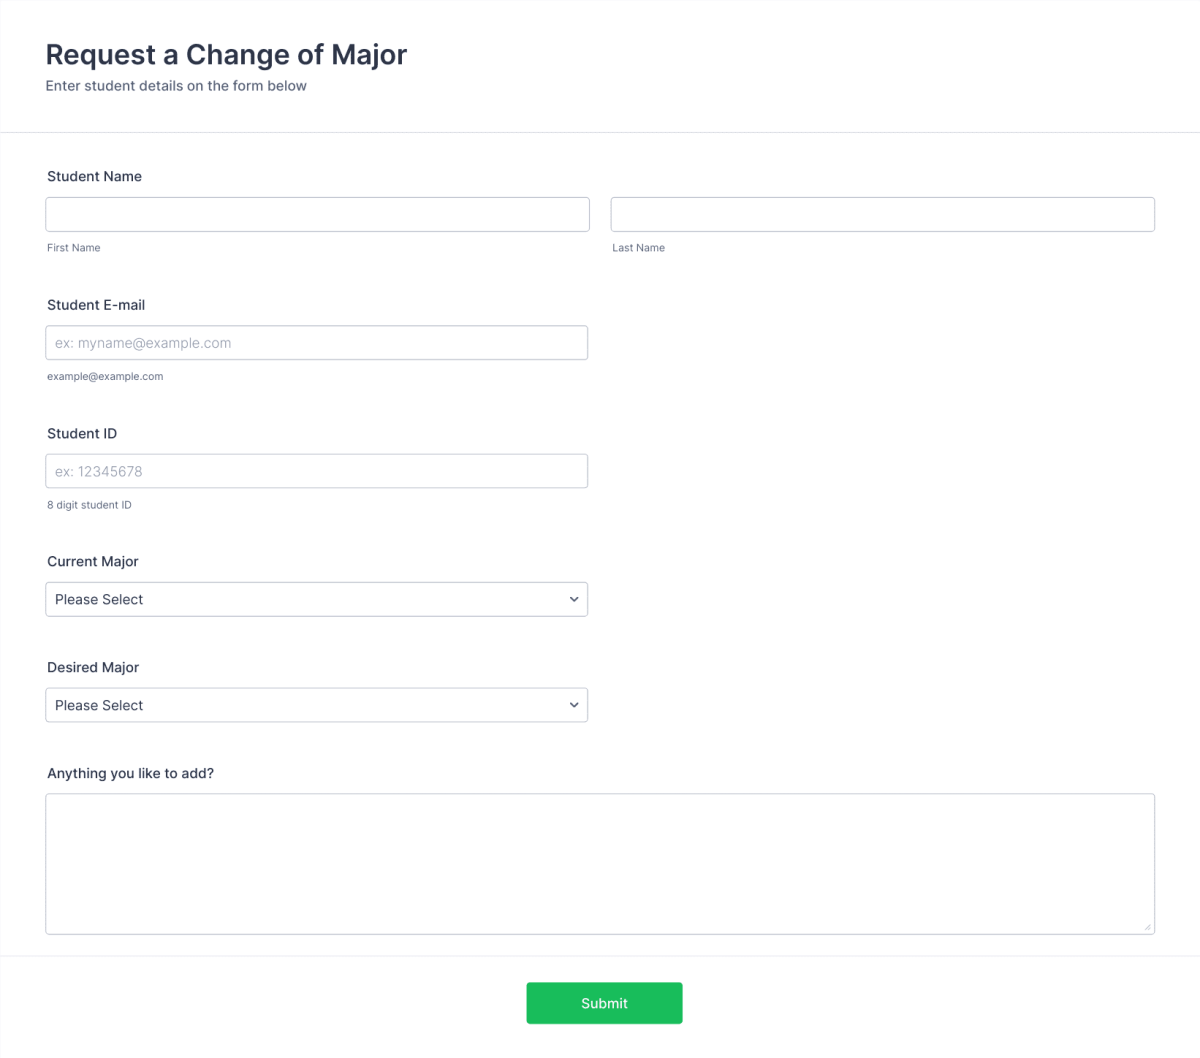
Task: Click the Submit button
Action: coord(604,1003)
